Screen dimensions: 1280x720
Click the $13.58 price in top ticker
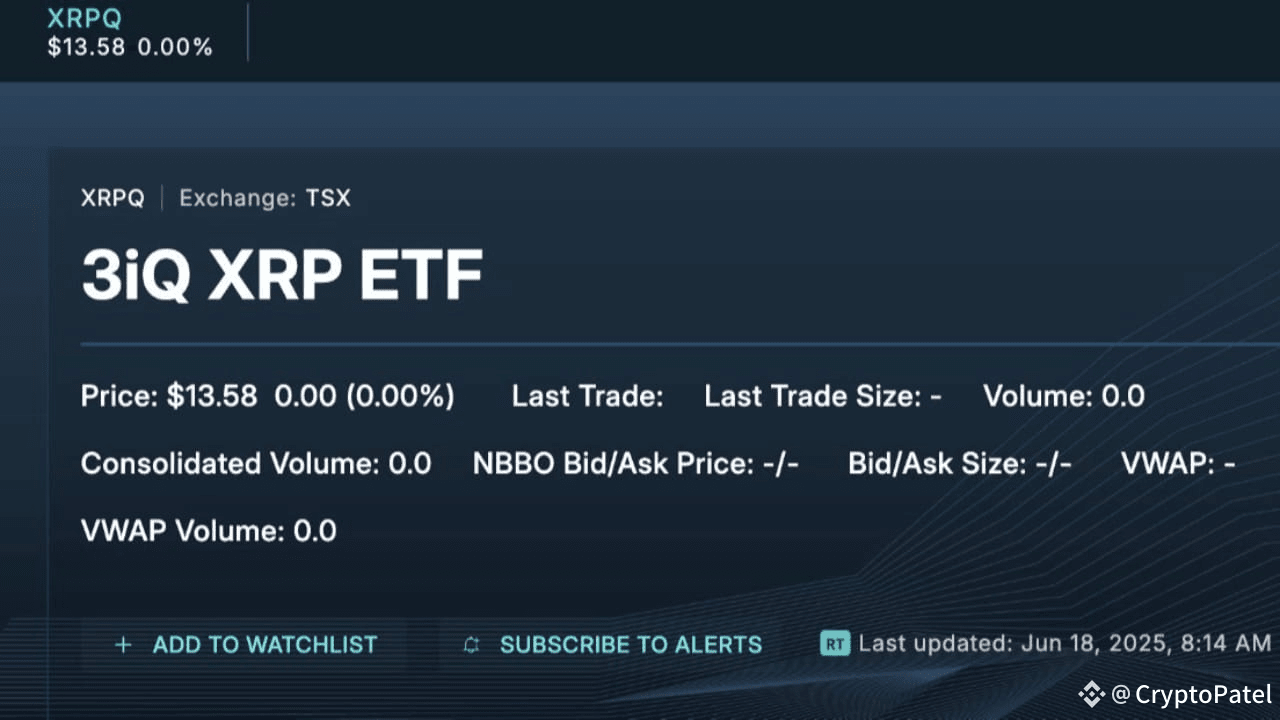tap(86, 47)
